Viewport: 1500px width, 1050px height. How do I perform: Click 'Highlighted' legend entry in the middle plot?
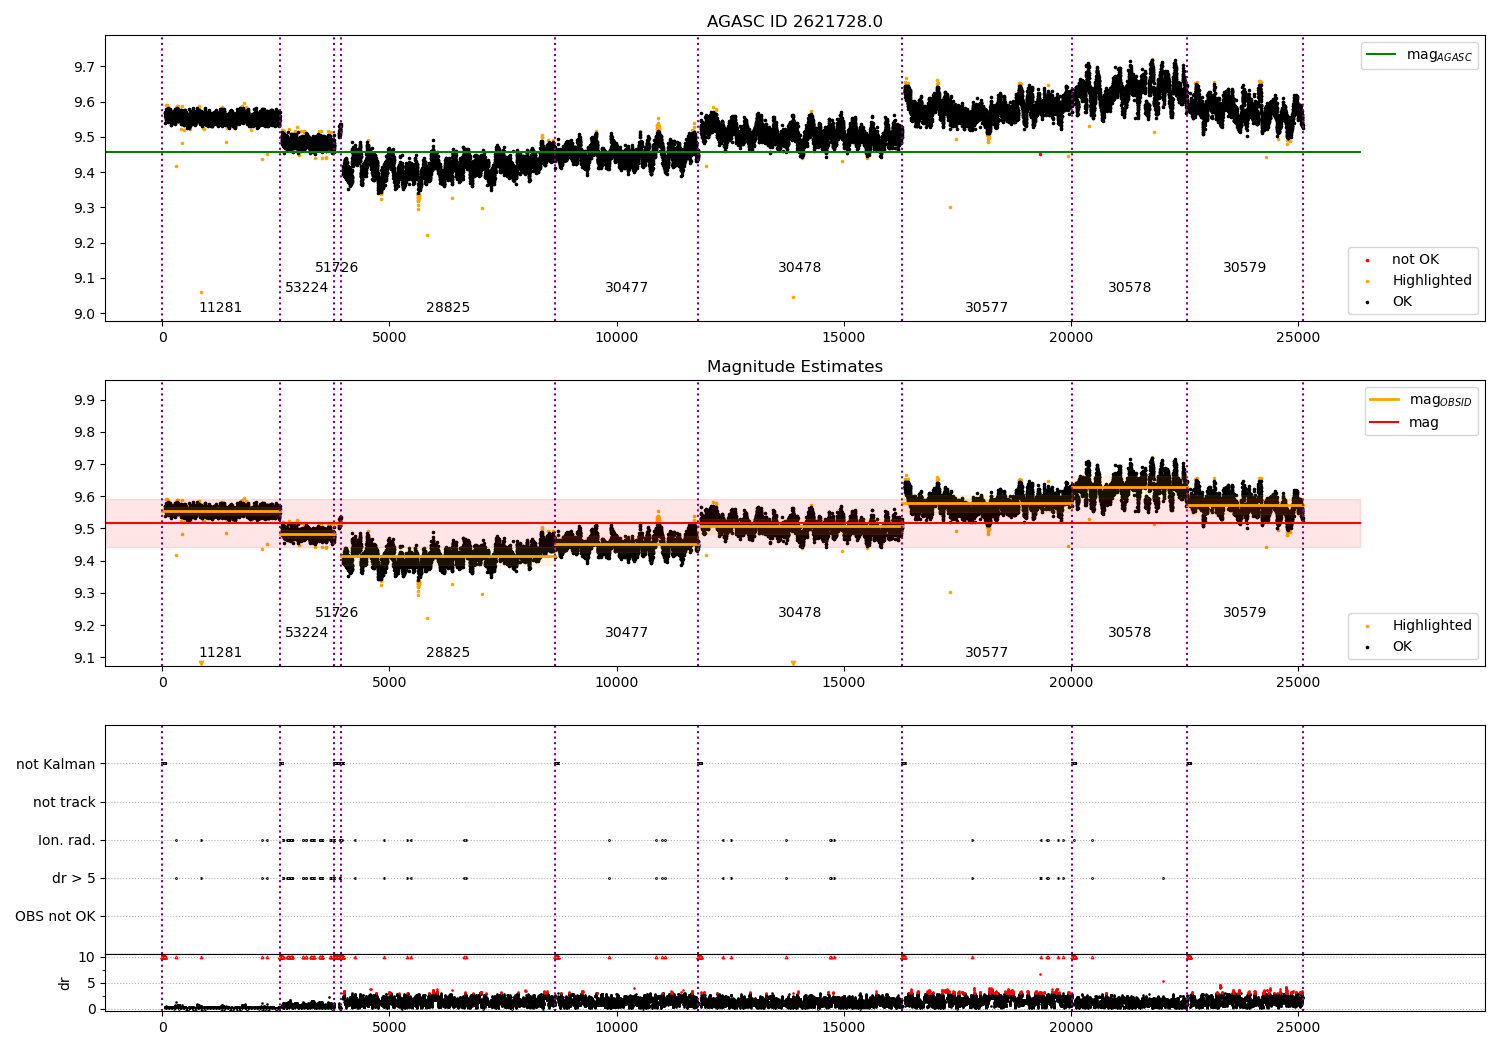1419,626
